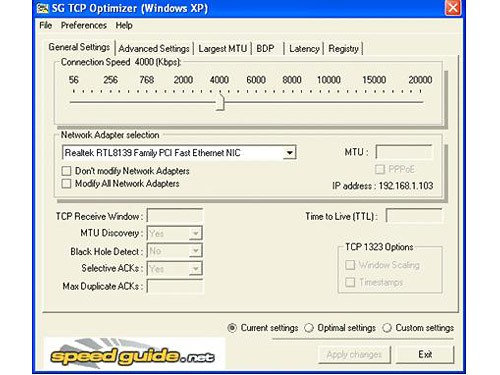This screenshot has width=500, height=375.
Task: Toggle the Window Scaling checkbox
Action: coord(350,265)
